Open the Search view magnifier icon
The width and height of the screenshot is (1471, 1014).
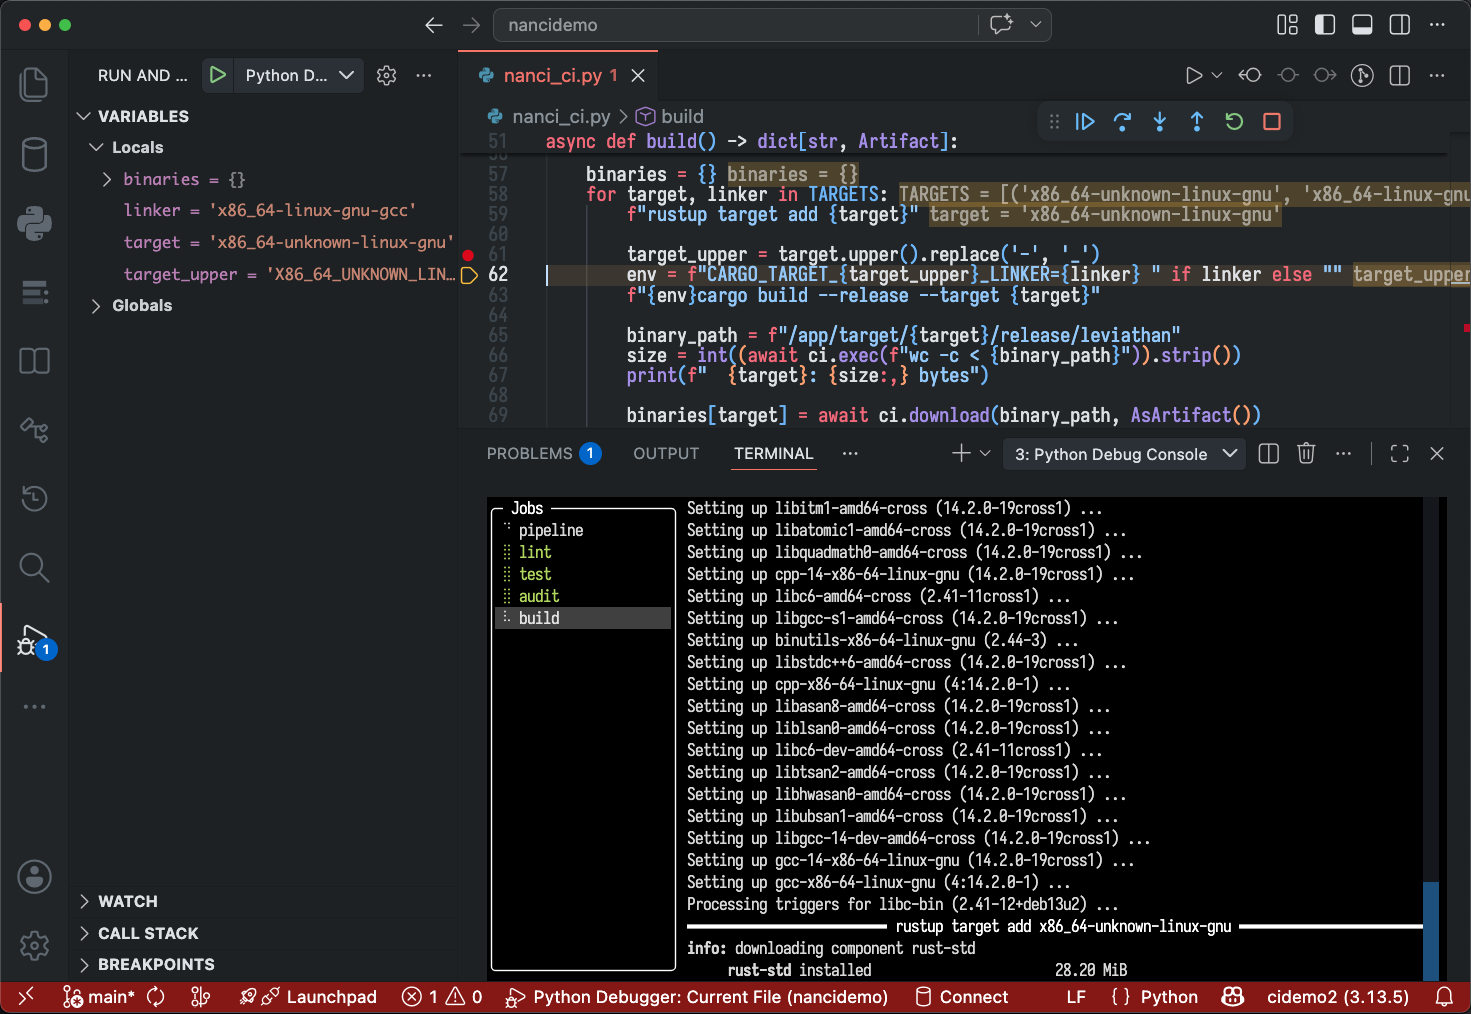(34, 567)
